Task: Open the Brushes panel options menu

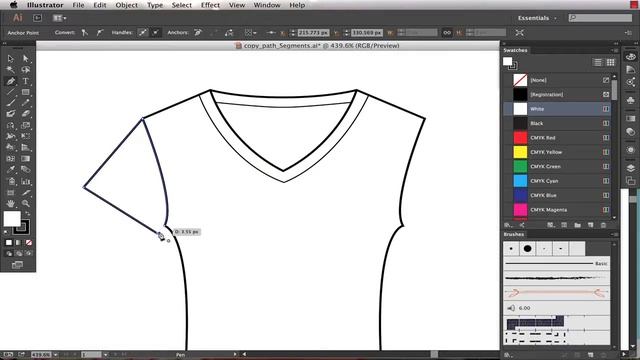Action: (615, 234)
